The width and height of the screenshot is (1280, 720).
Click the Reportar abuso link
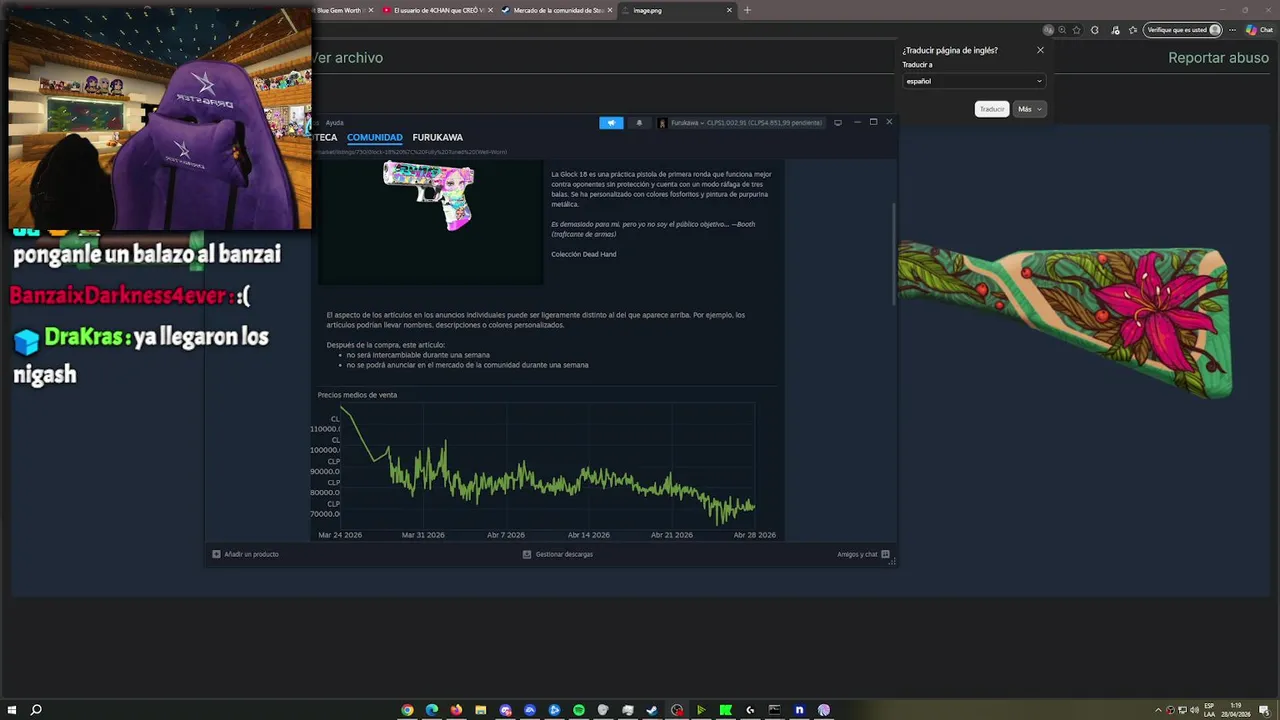(1218, 58)
